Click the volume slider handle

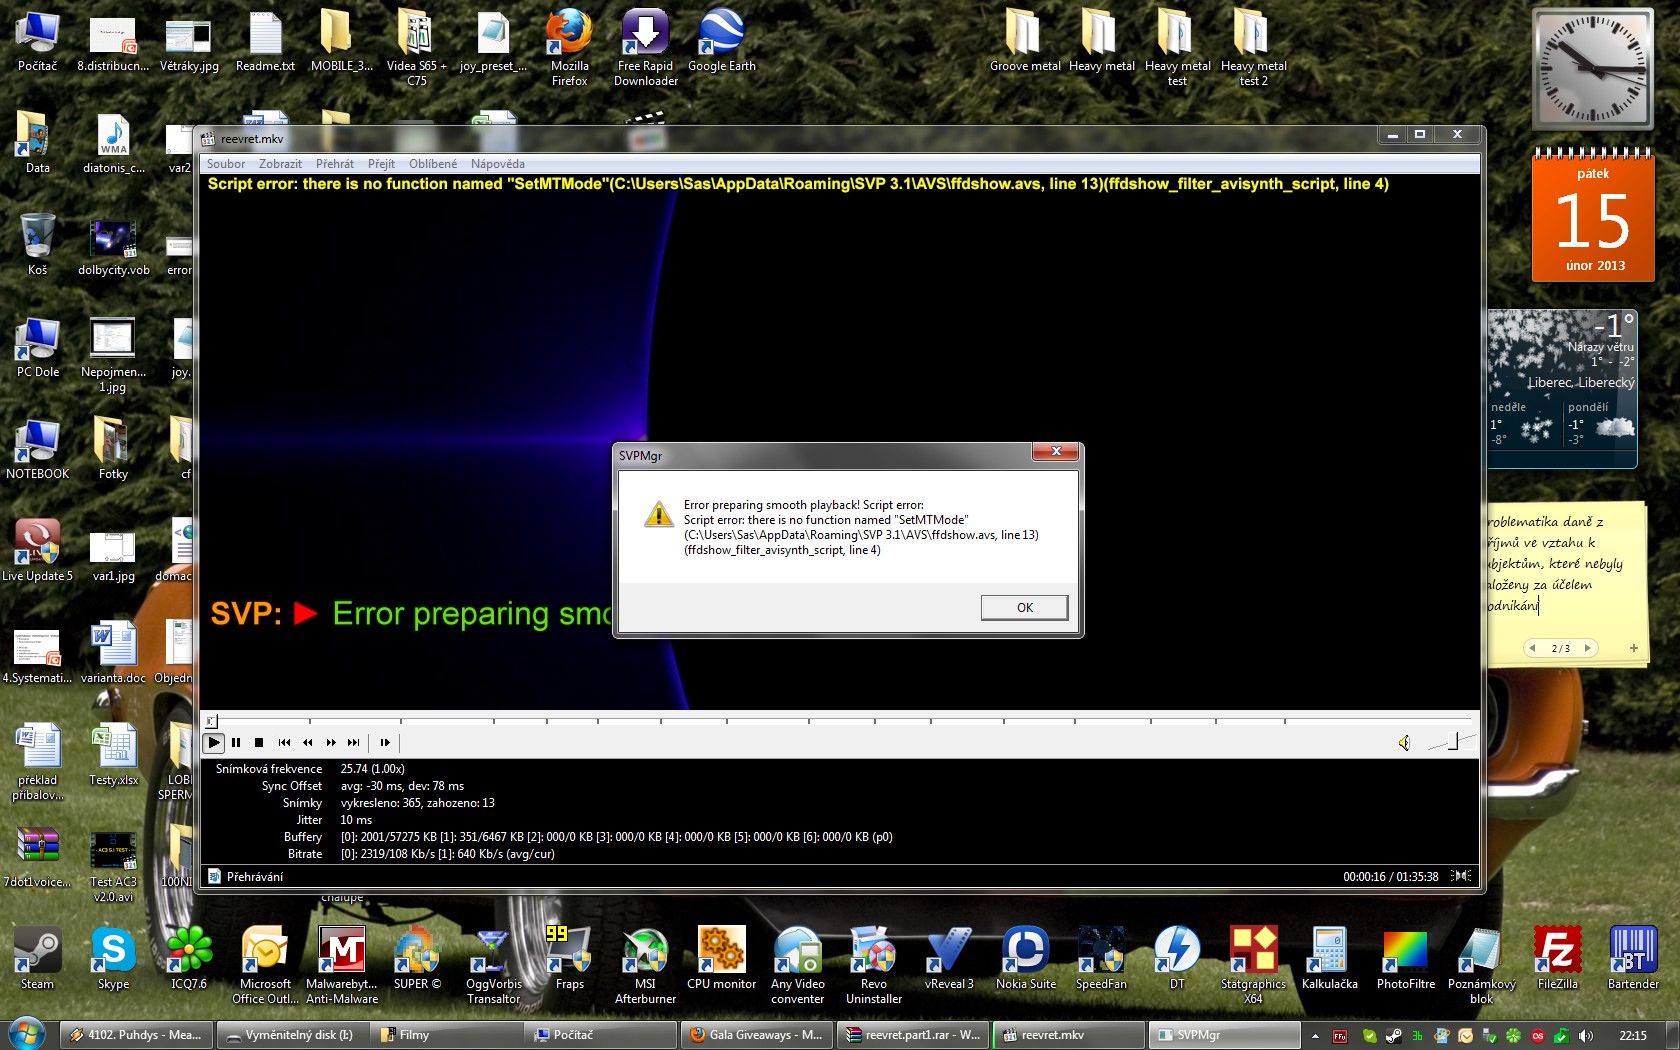point(1454,741)
